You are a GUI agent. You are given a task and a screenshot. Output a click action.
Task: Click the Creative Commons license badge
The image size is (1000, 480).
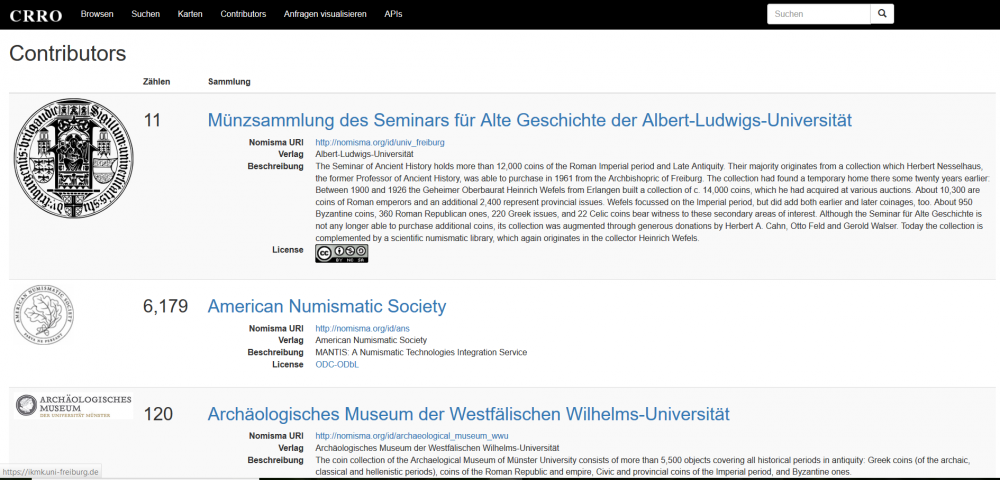(x=341, y=253)
